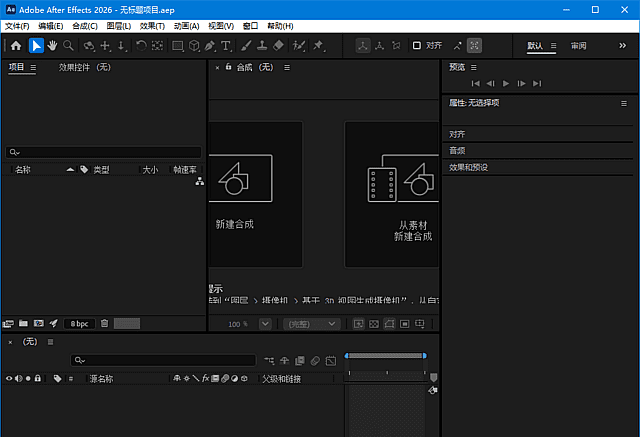Select the Pan camera tool
This screenshot has height=437, width=640.
pyautogui.click(x=105, y=46)
